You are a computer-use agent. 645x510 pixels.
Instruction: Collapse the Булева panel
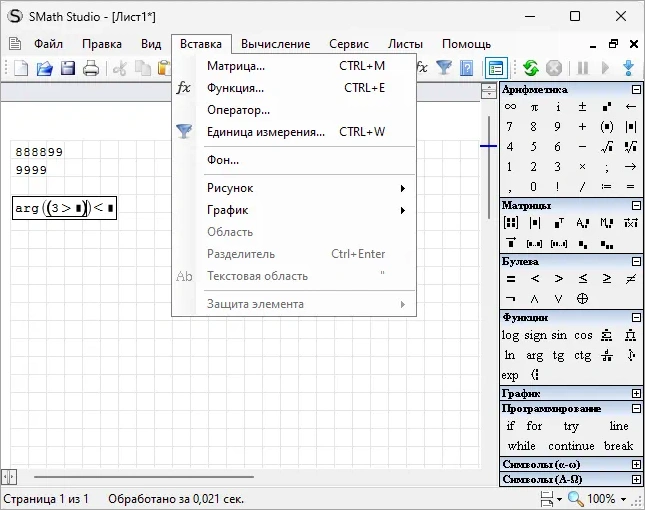tap(636, 261)
